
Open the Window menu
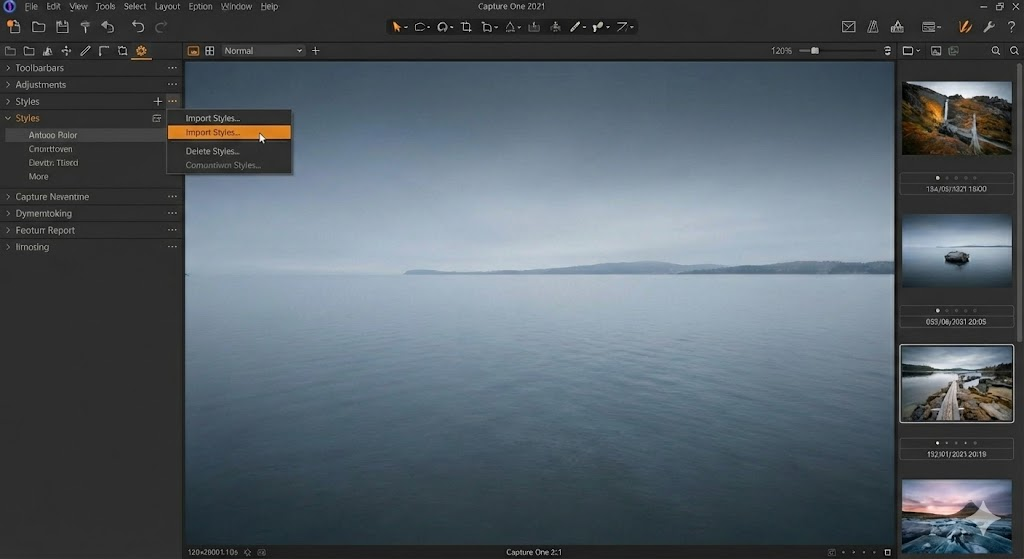pyautogui.click(x=236, y=7)
